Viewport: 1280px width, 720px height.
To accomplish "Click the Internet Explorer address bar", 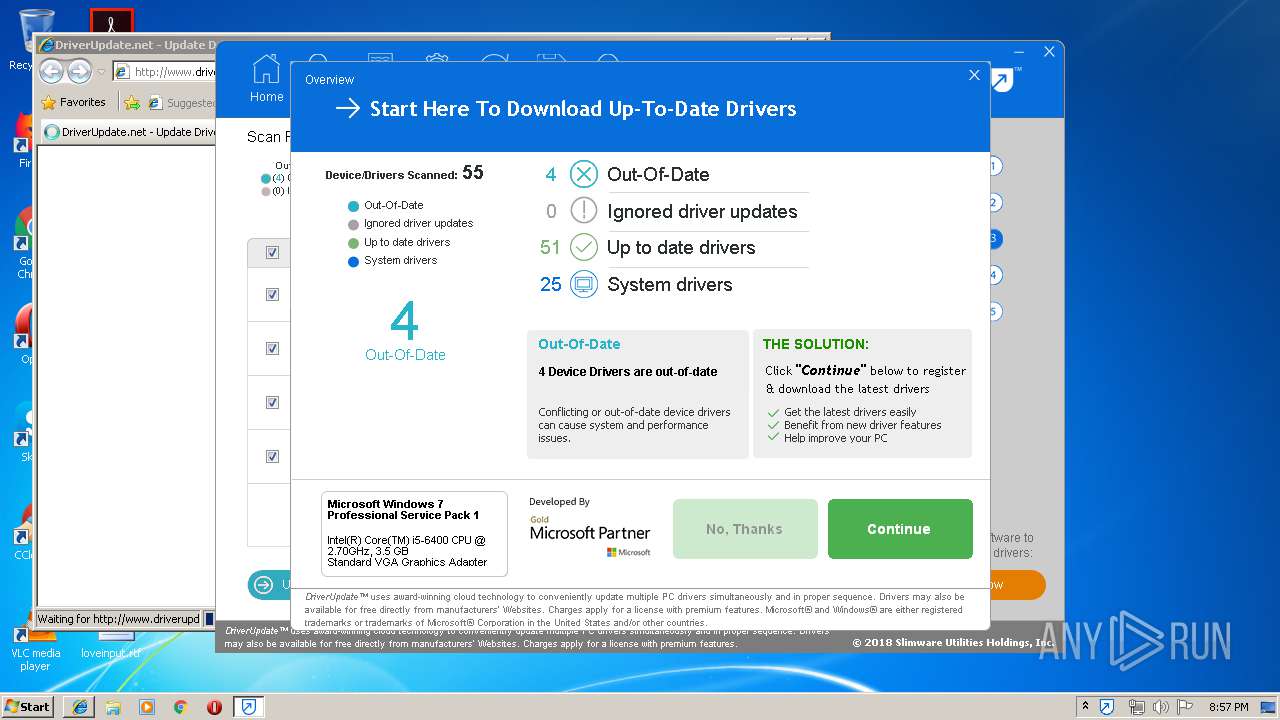I will [165, 71].
